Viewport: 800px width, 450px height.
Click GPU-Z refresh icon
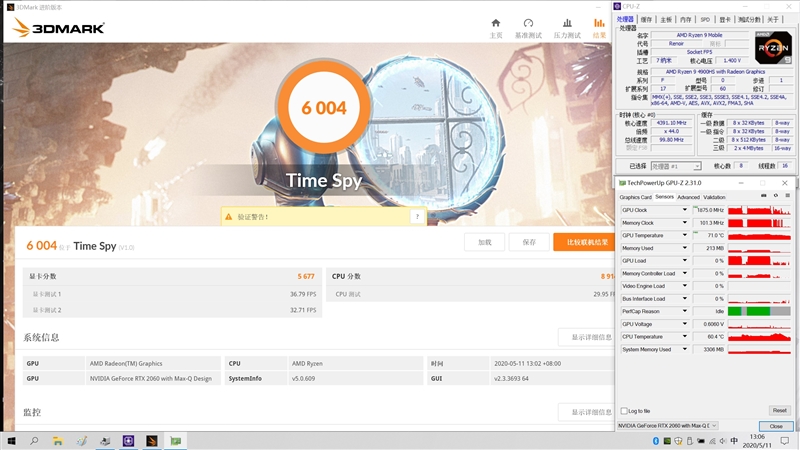pos(776,196)
